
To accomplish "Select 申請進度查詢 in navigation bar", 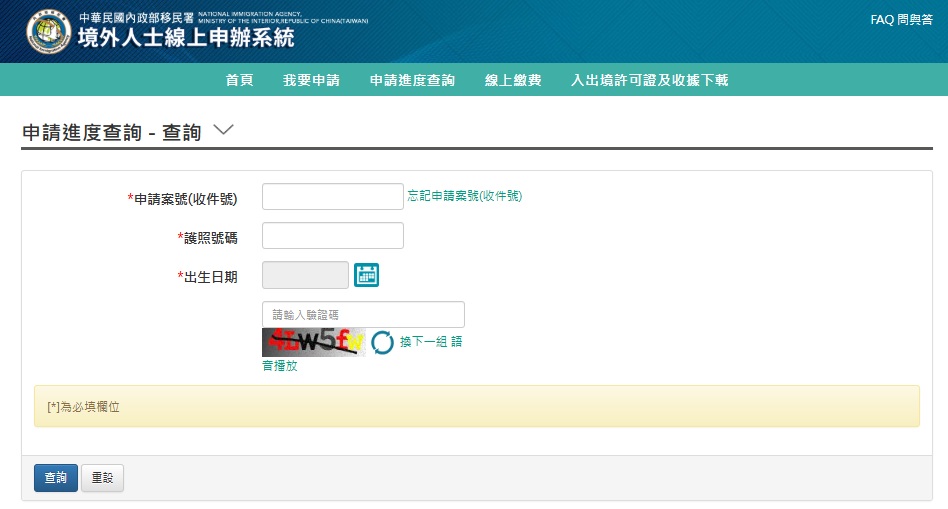I will 412,80.
